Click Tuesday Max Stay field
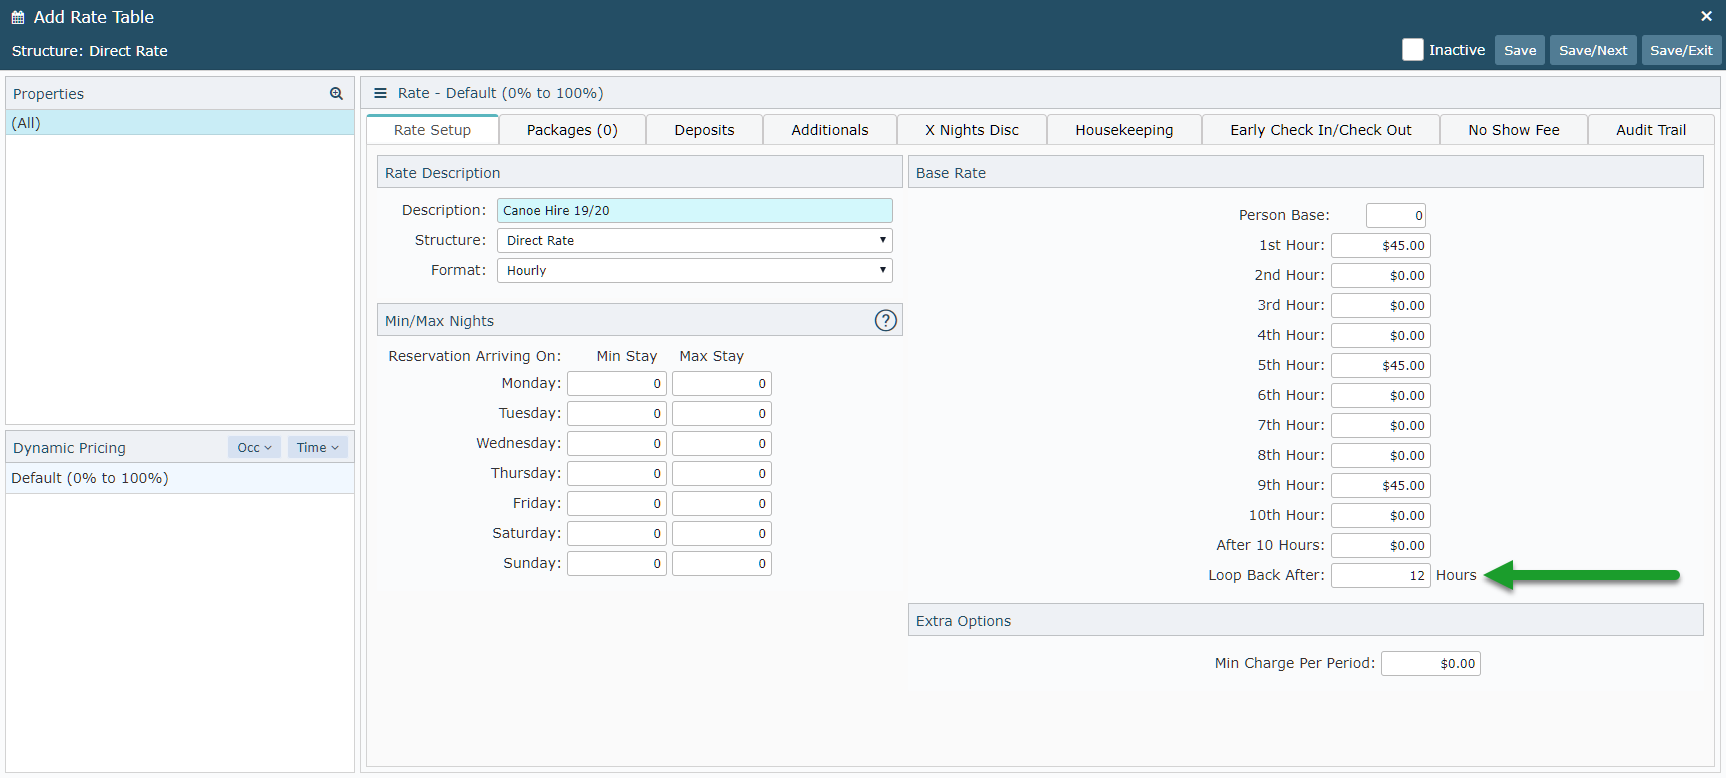 [721, 414]
